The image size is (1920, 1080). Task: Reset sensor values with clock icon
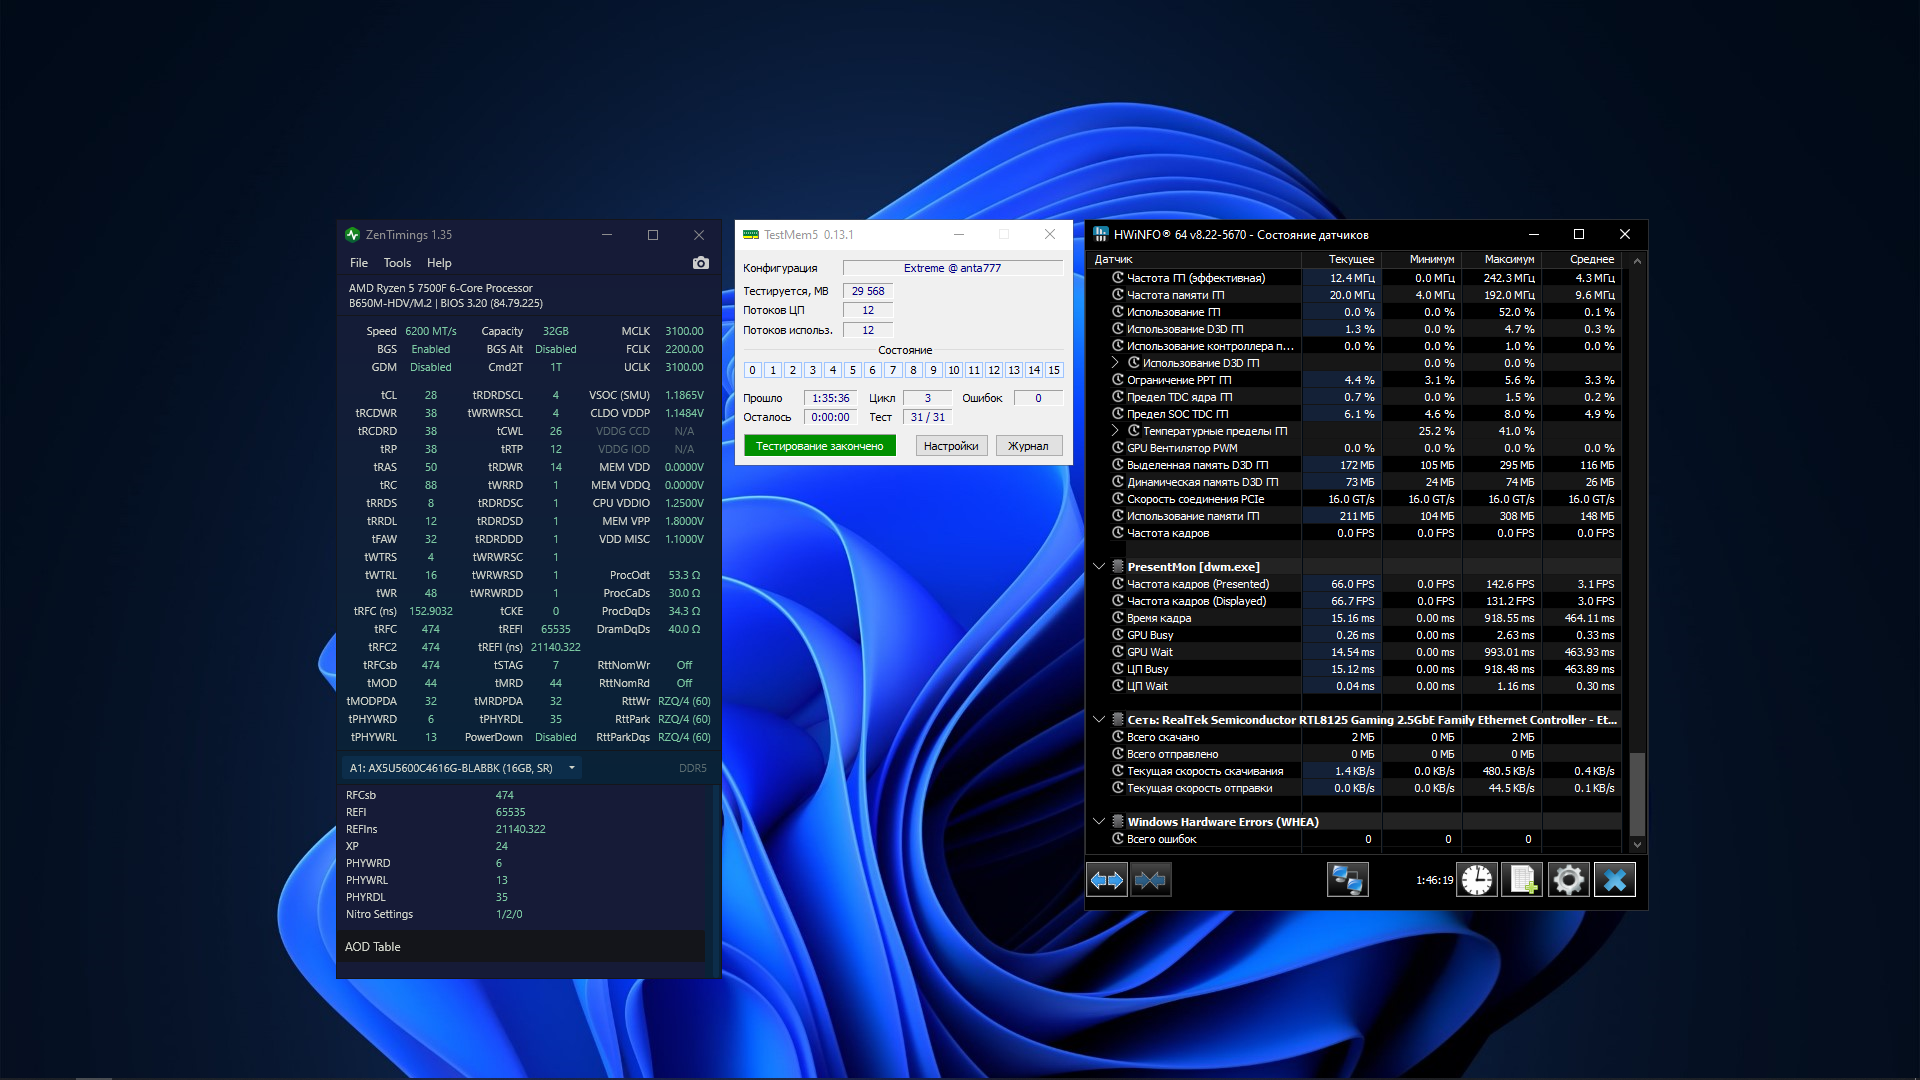tap(1477, 880)
